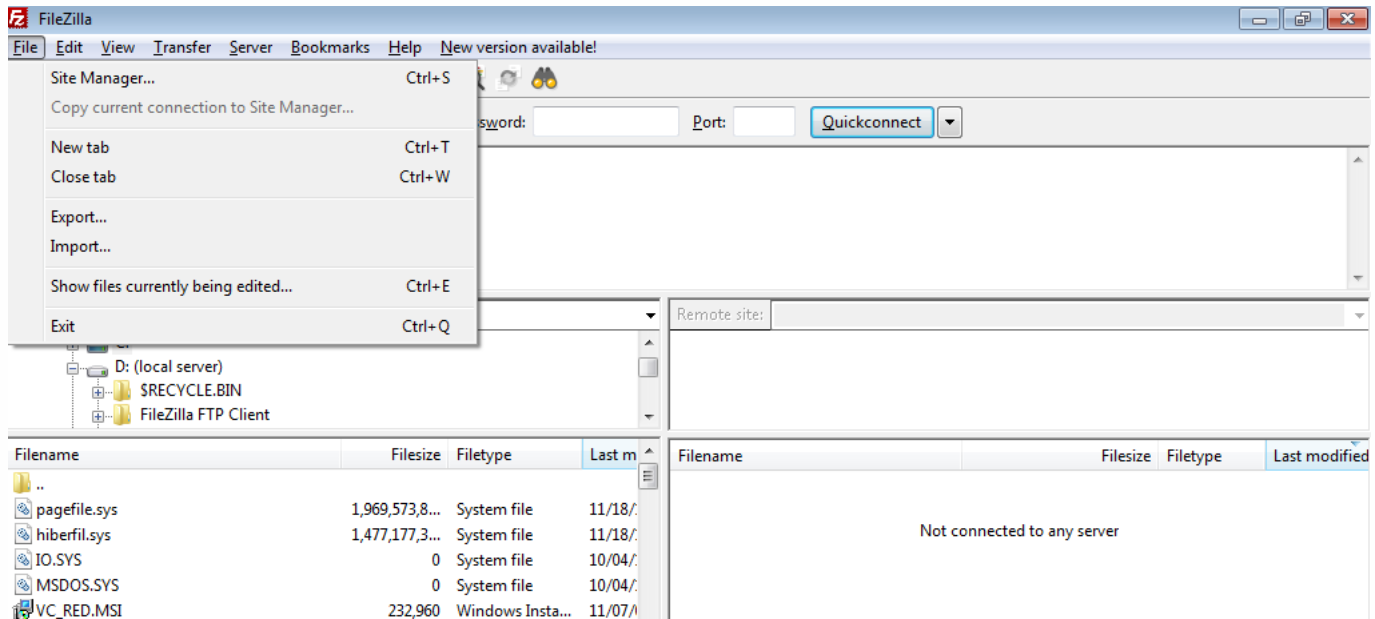Sort local list by Filename column
The height and width of the screenshot is (619, 1375).
tap(175, 454)
